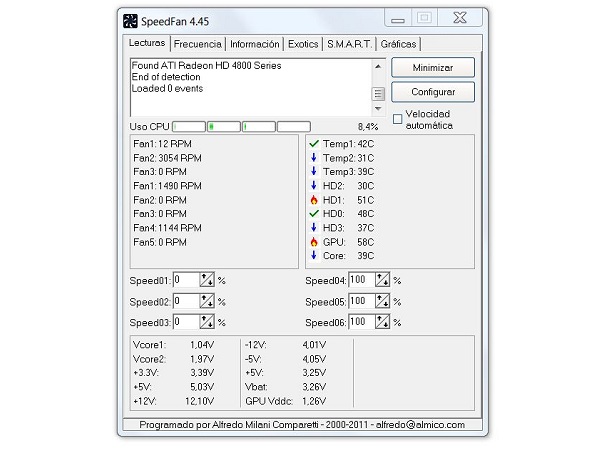Viewport: 600px width, 455px height.
Task: Switch to the Frecuencia tab
Action: [197, 44]
